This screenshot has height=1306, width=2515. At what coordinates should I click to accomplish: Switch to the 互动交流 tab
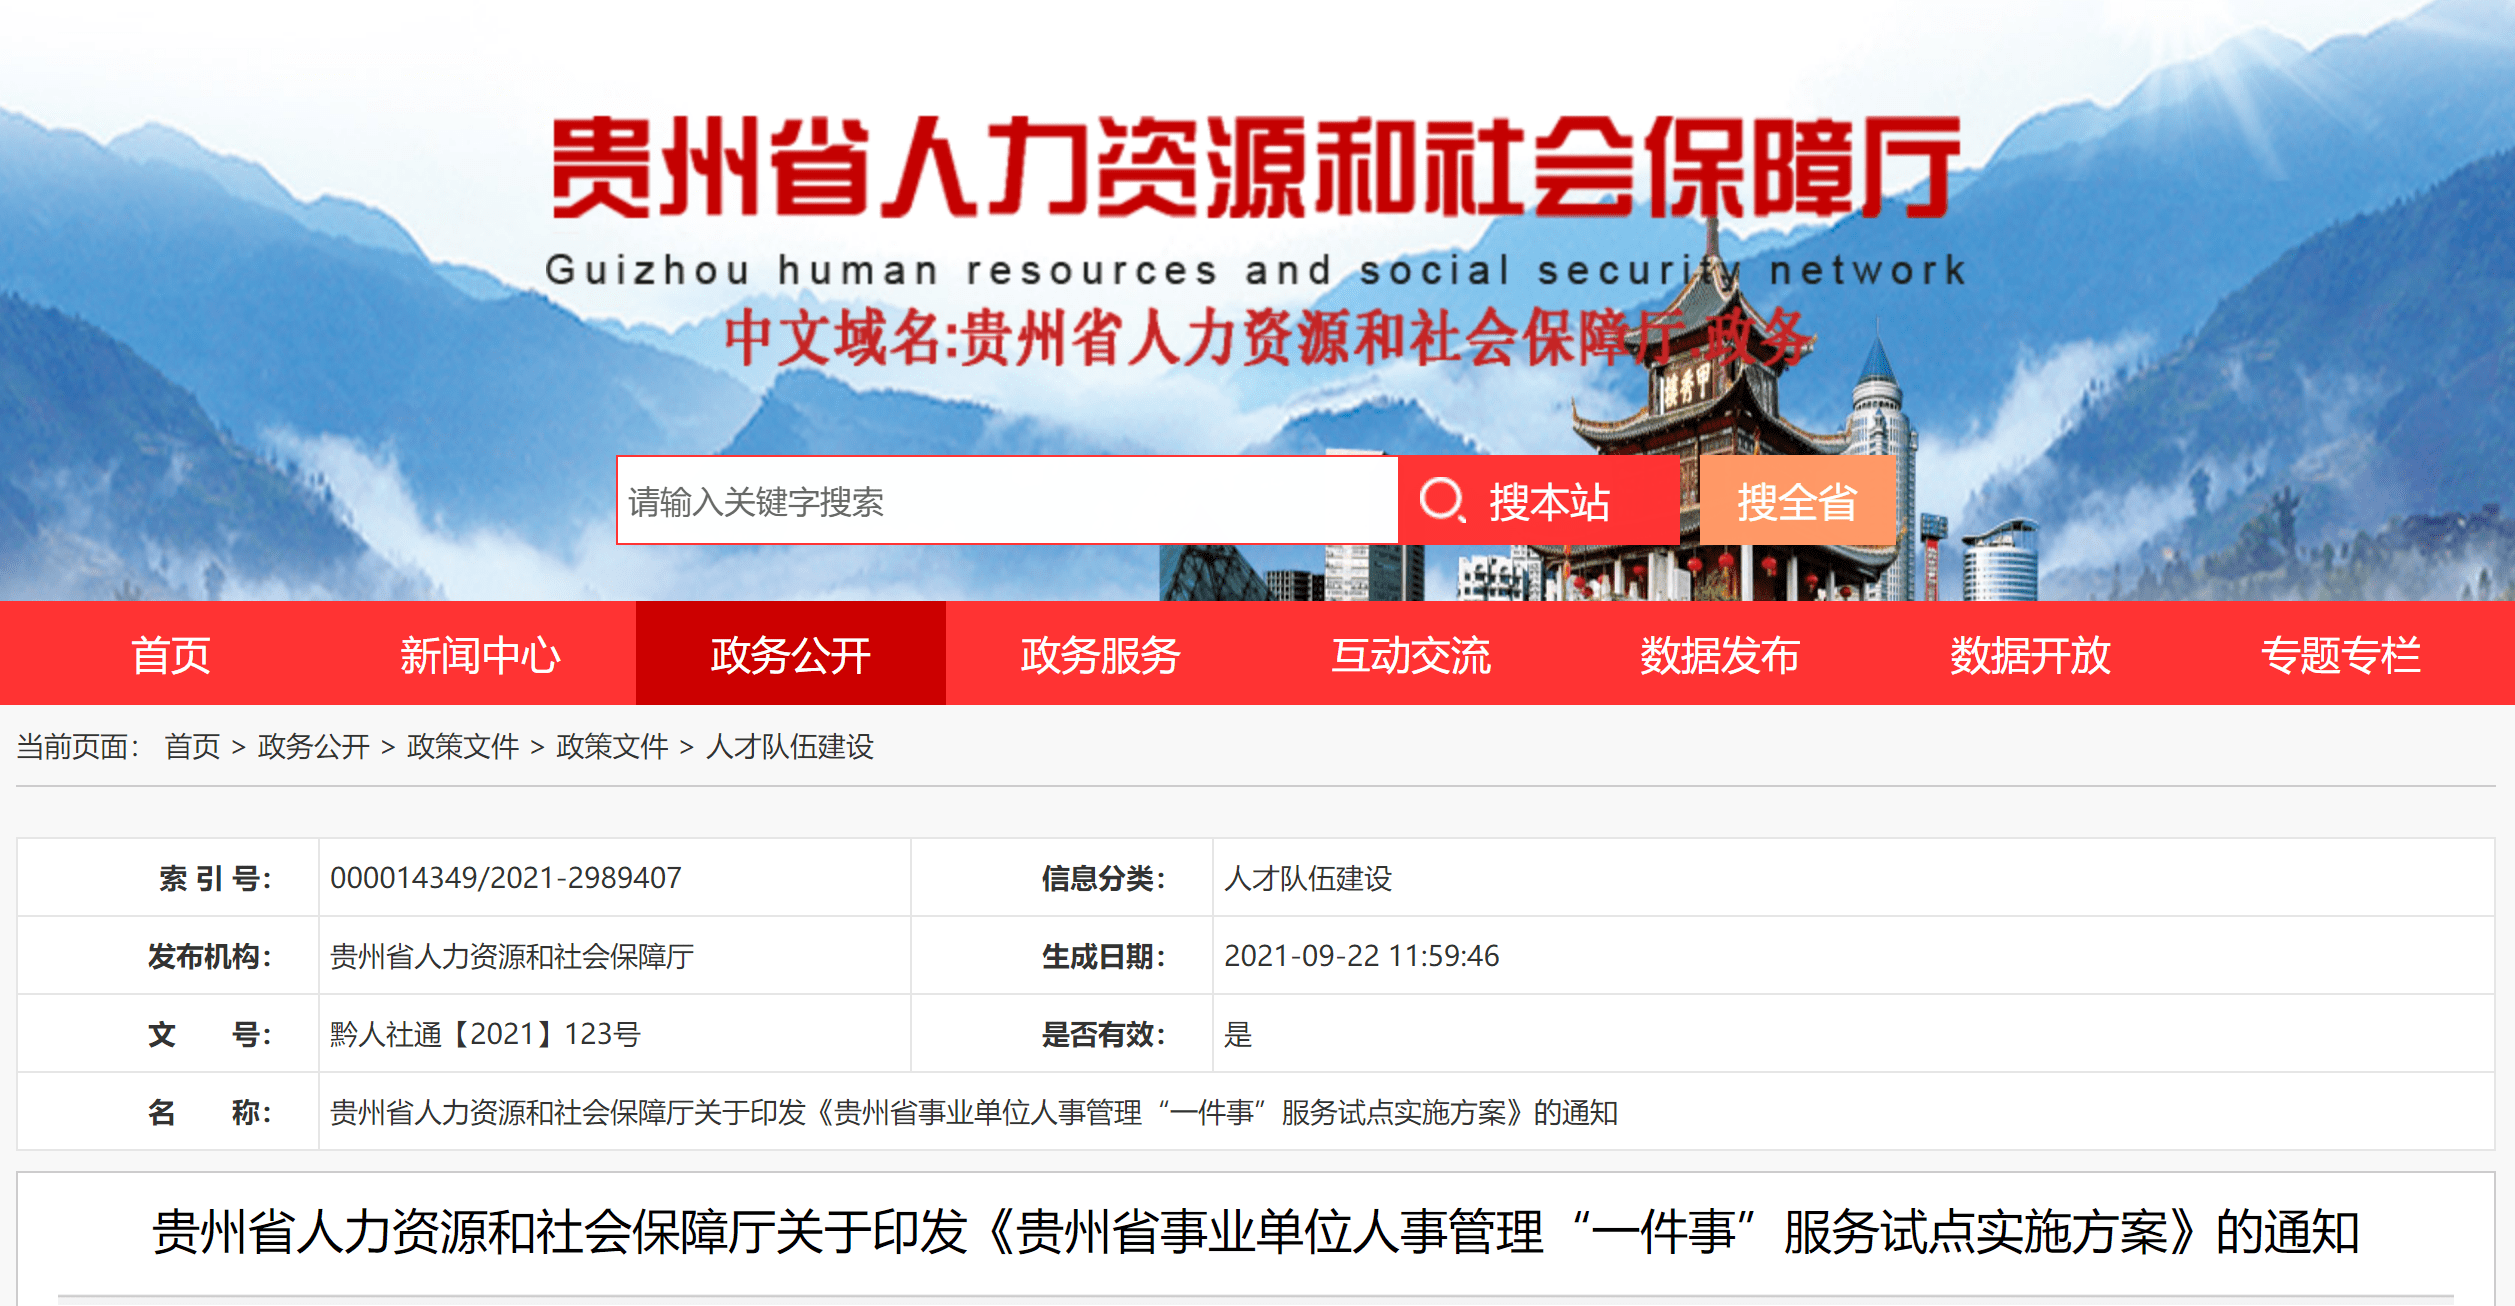[x=1411, y=654]
